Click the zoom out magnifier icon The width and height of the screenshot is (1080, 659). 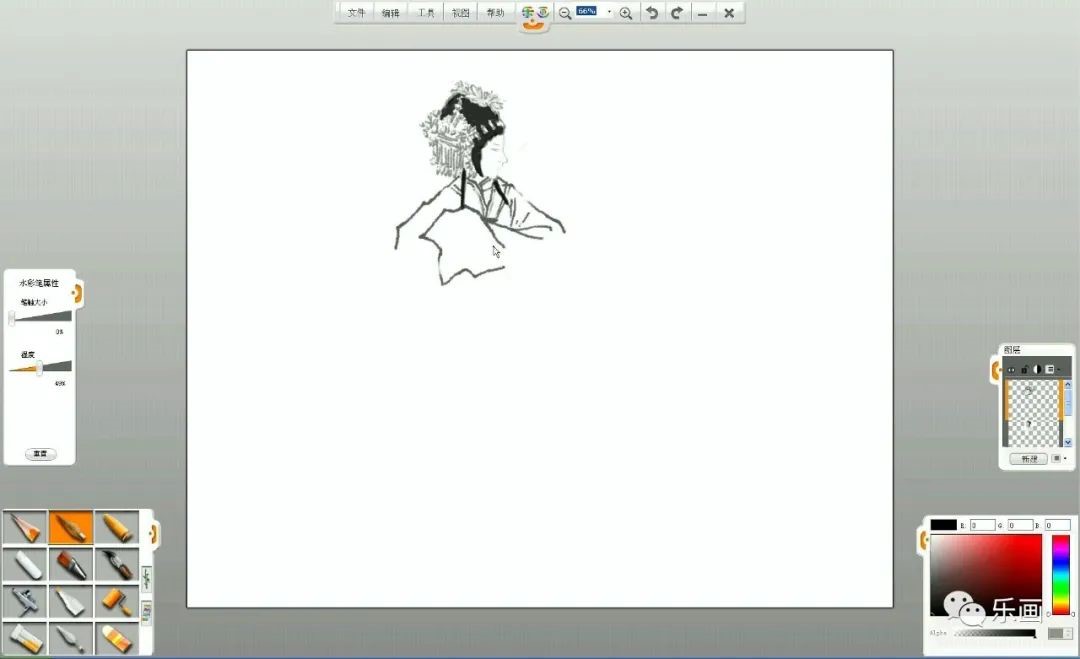pyautogui.click(x=565, y=13)
